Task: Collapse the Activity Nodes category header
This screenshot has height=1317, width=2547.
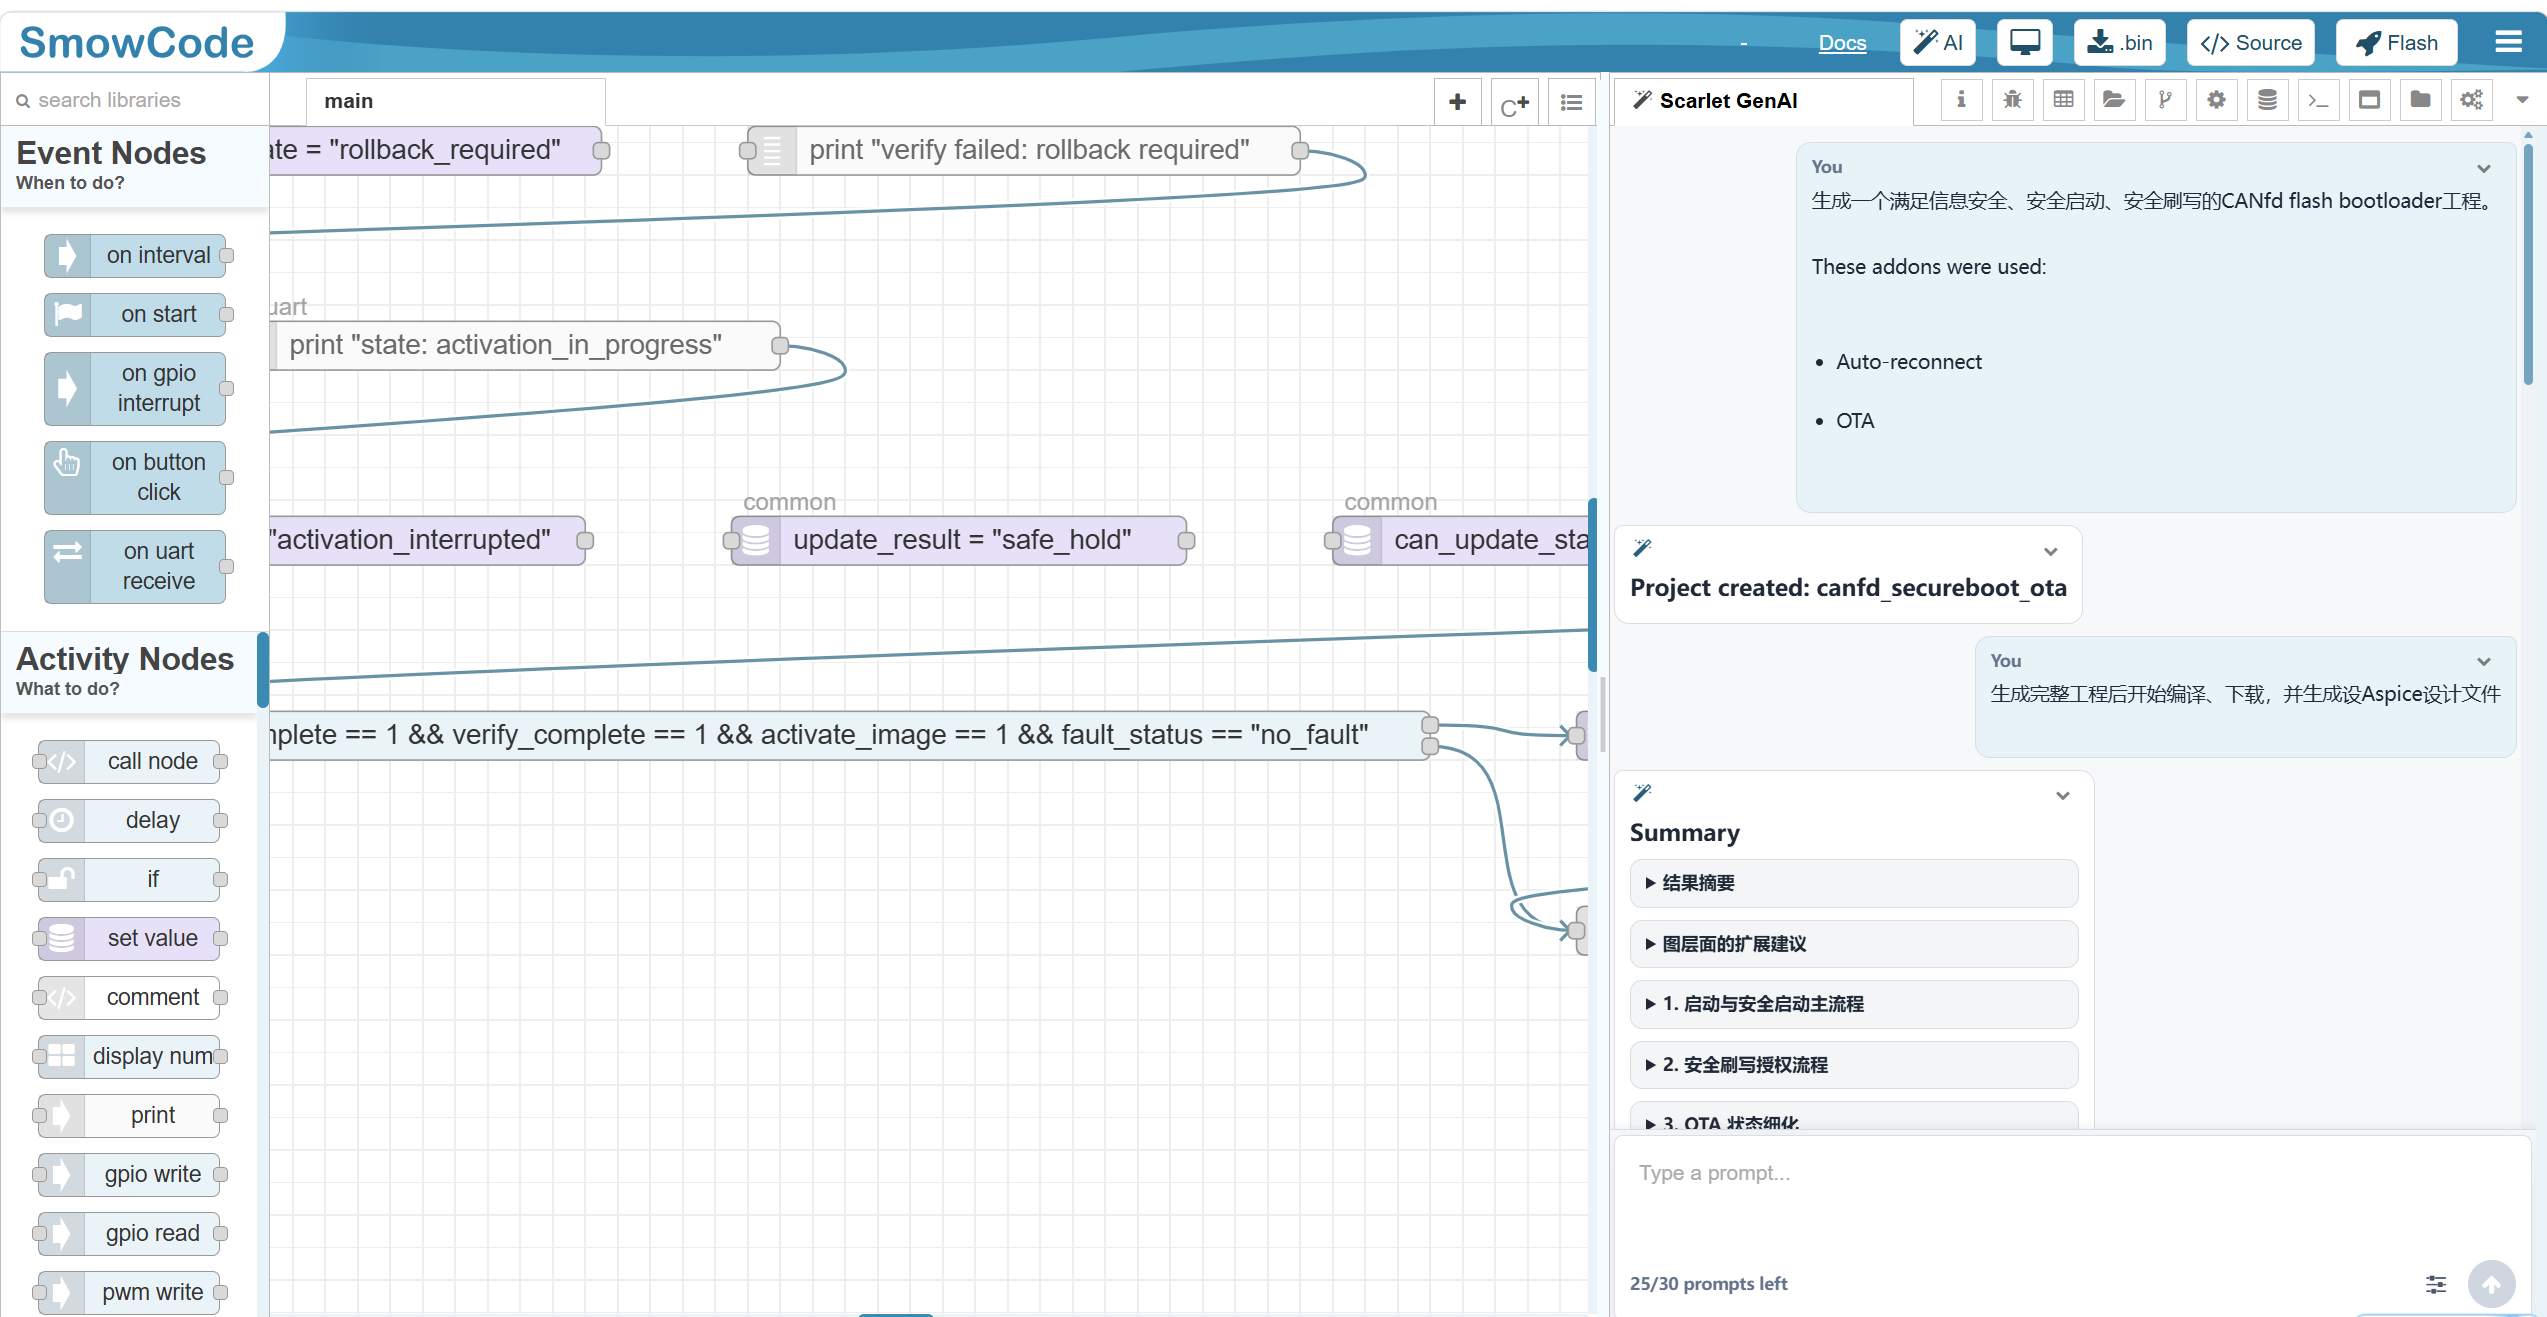Action: (130, 672)
